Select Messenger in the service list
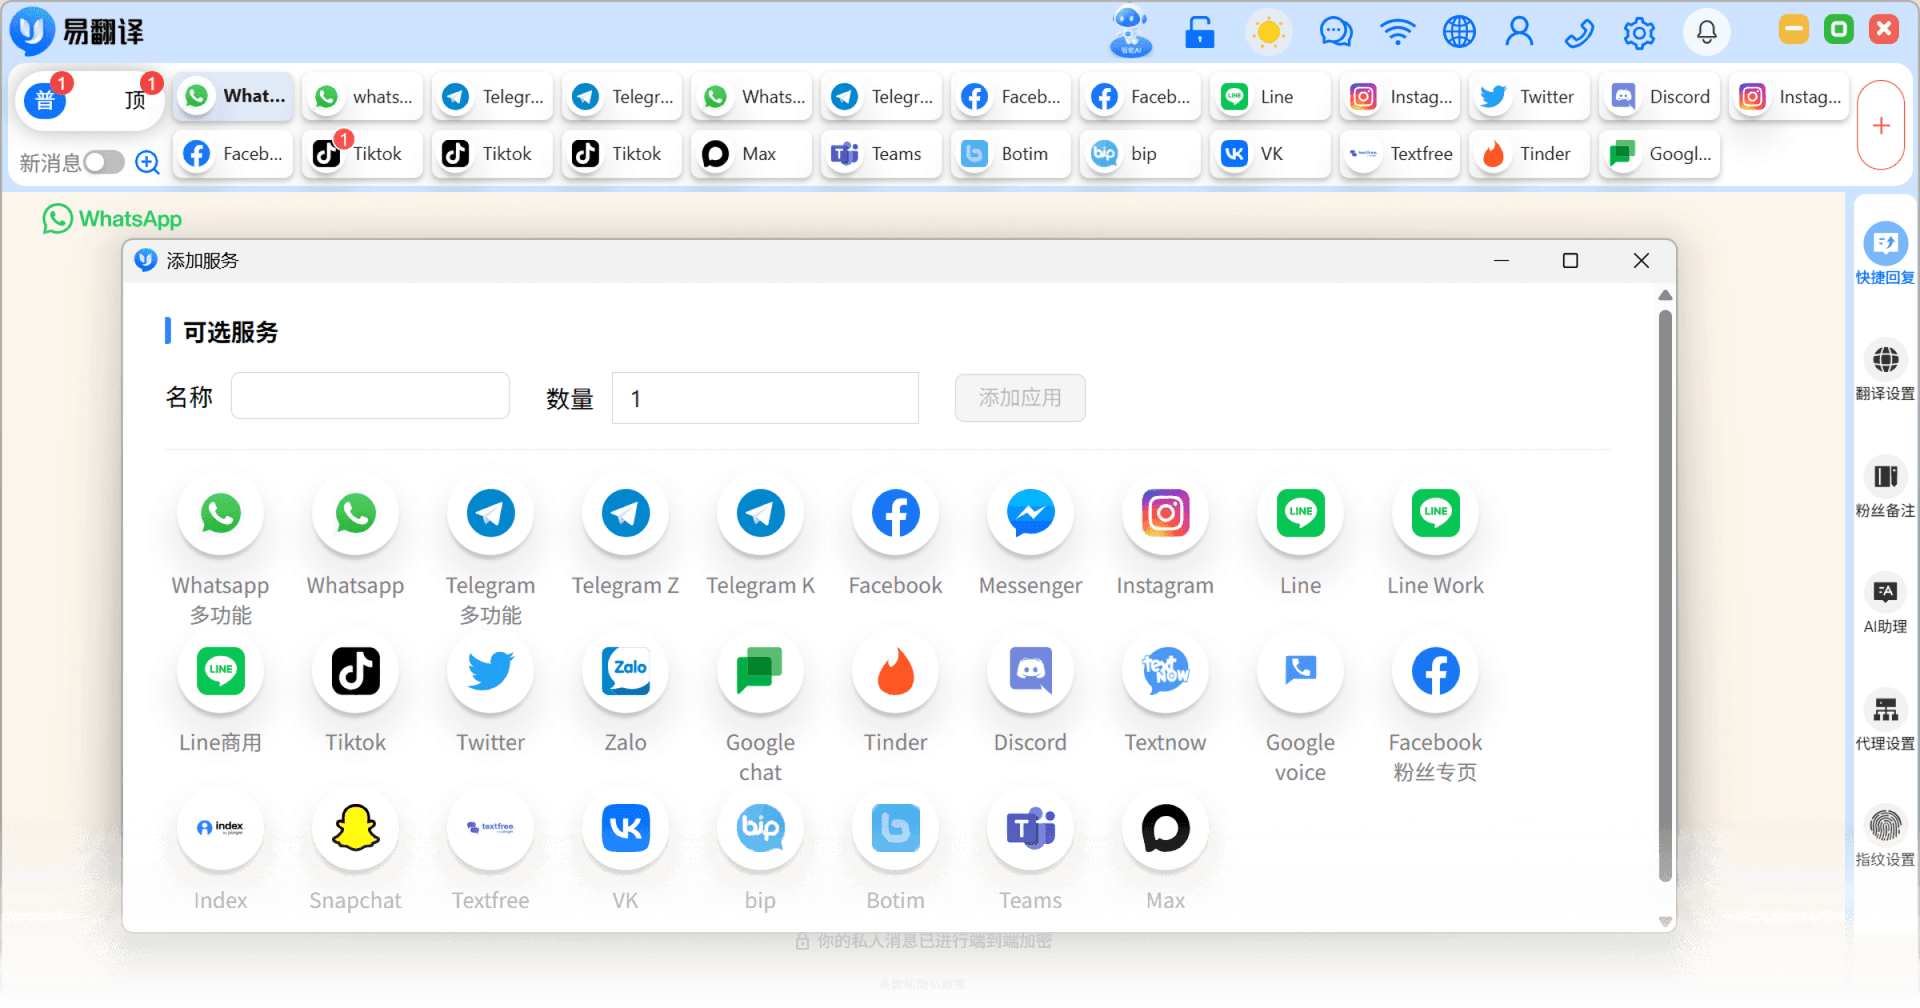The image size is (1920, 1008). click(1030, 514)
